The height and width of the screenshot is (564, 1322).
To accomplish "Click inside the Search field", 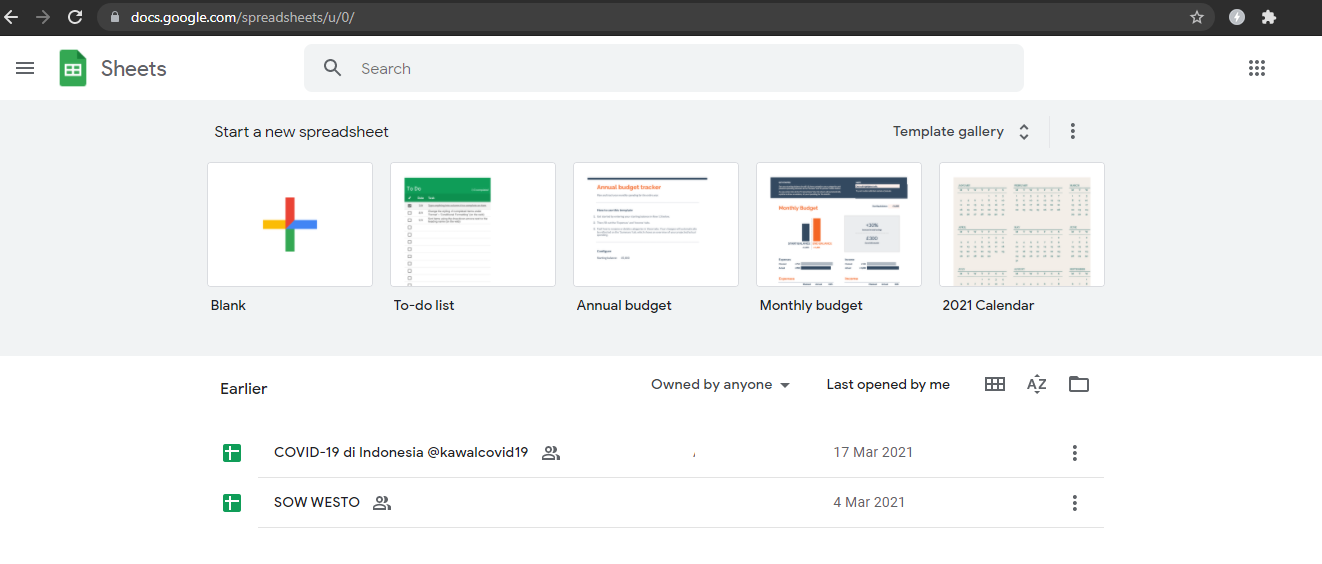I will click(x=664, y=68).
